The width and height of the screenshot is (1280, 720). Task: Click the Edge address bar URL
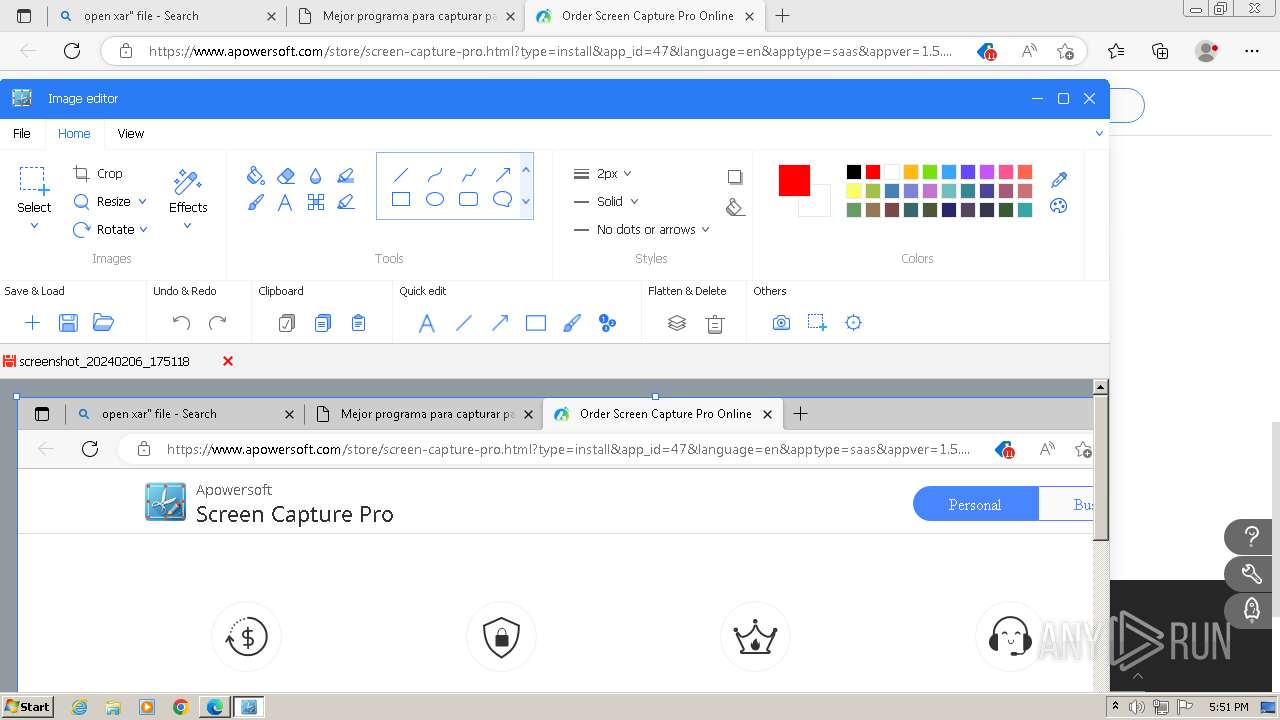pos(550,51)
